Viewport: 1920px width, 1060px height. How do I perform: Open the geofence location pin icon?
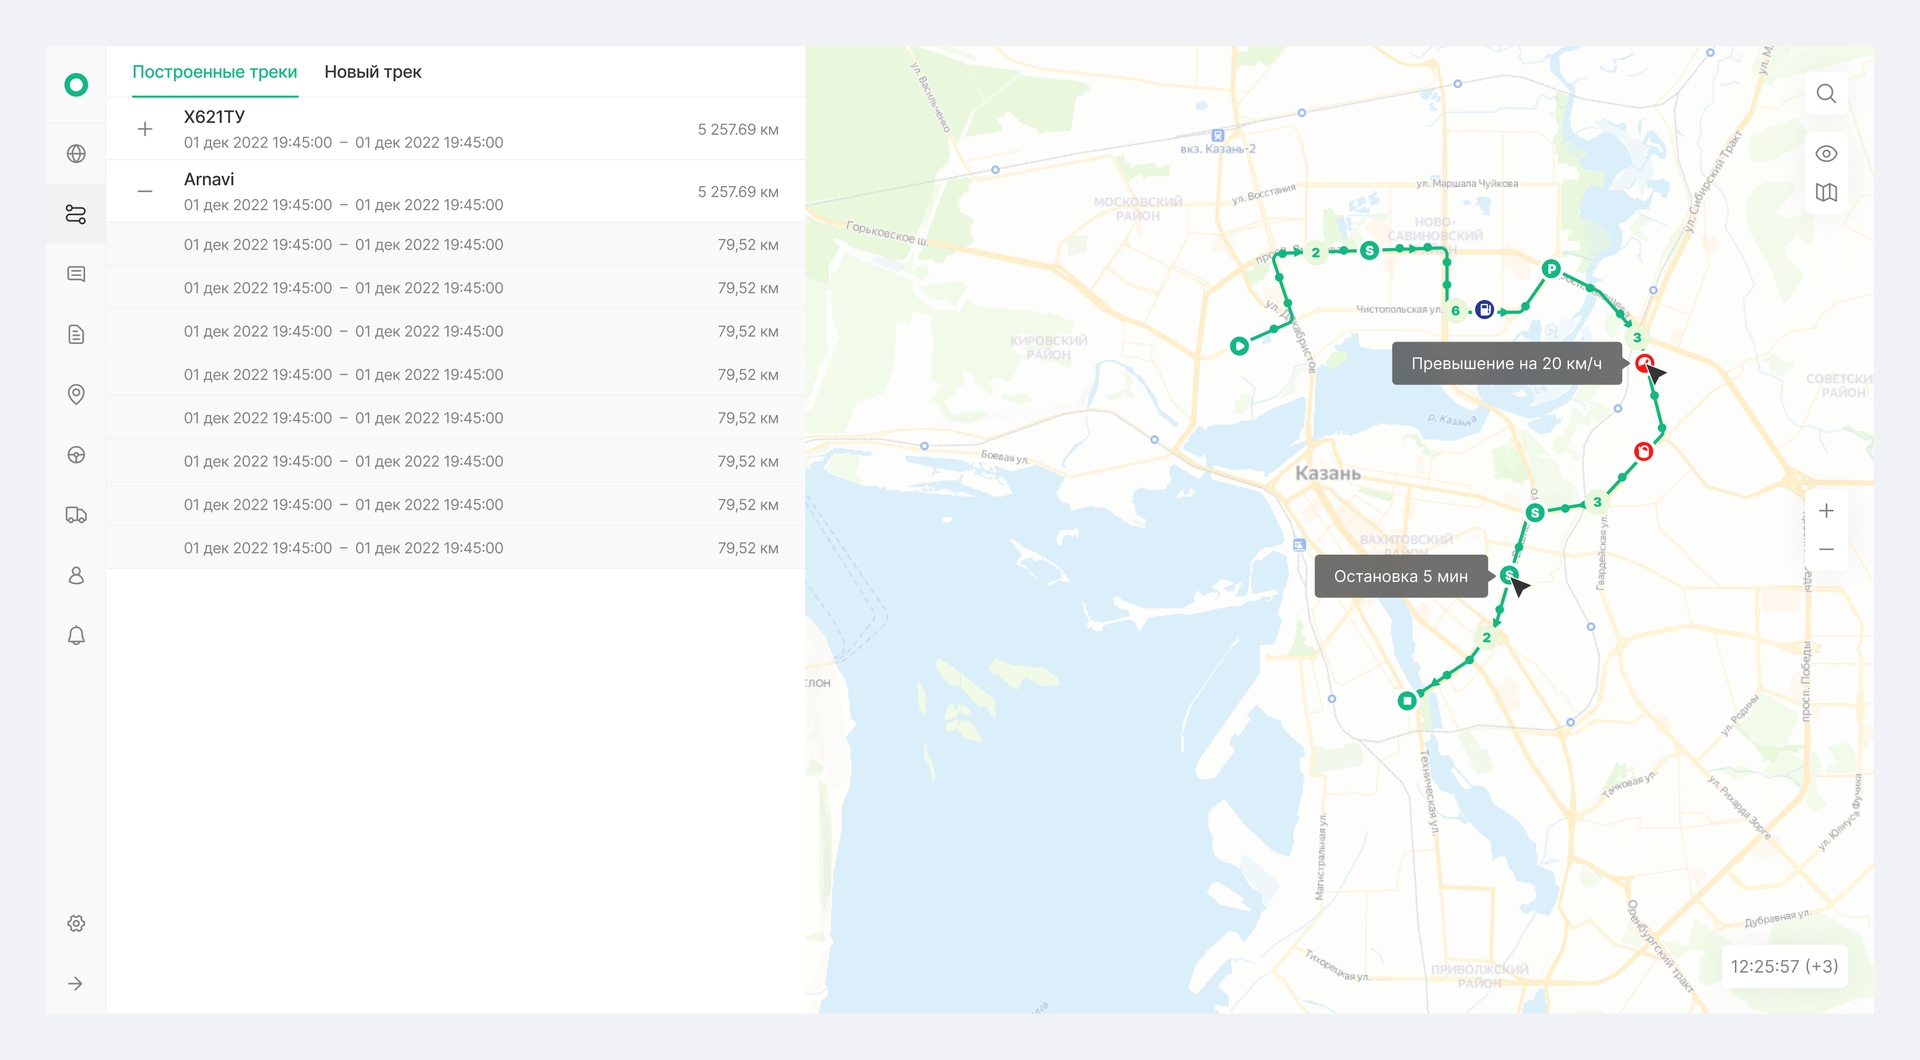[x=76, y=394]
